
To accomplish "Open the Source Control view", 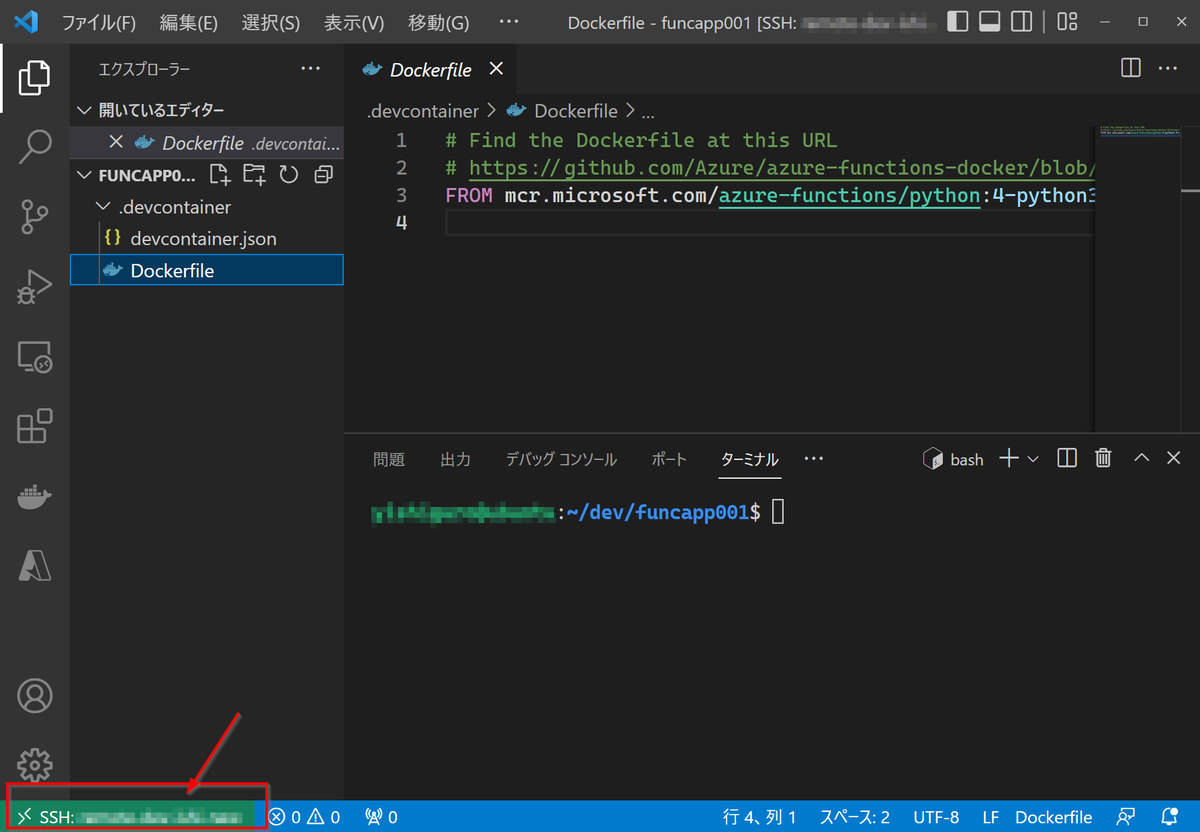I will point(34,216).
